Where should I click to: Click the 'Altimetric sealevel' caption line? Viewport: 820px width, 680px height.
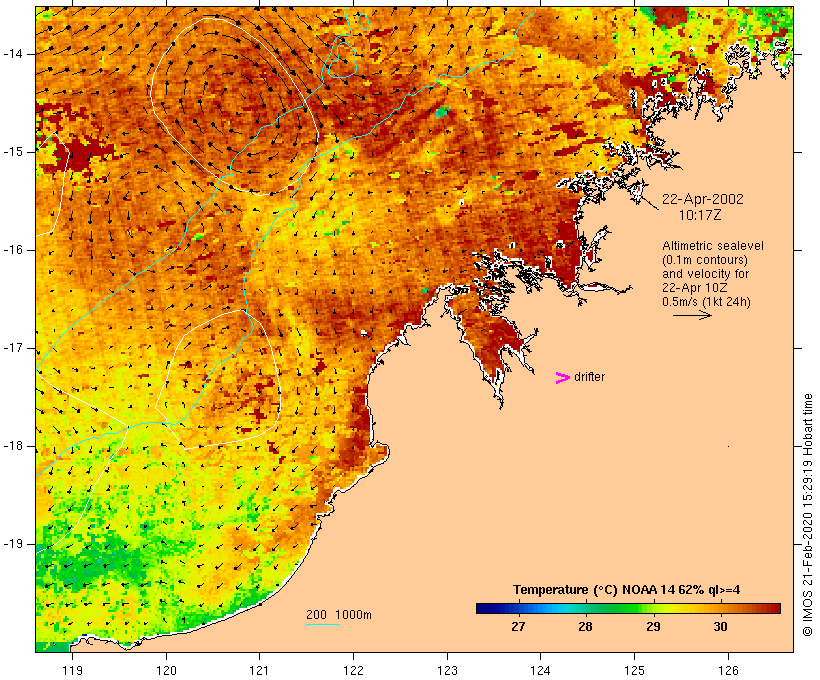713,245
